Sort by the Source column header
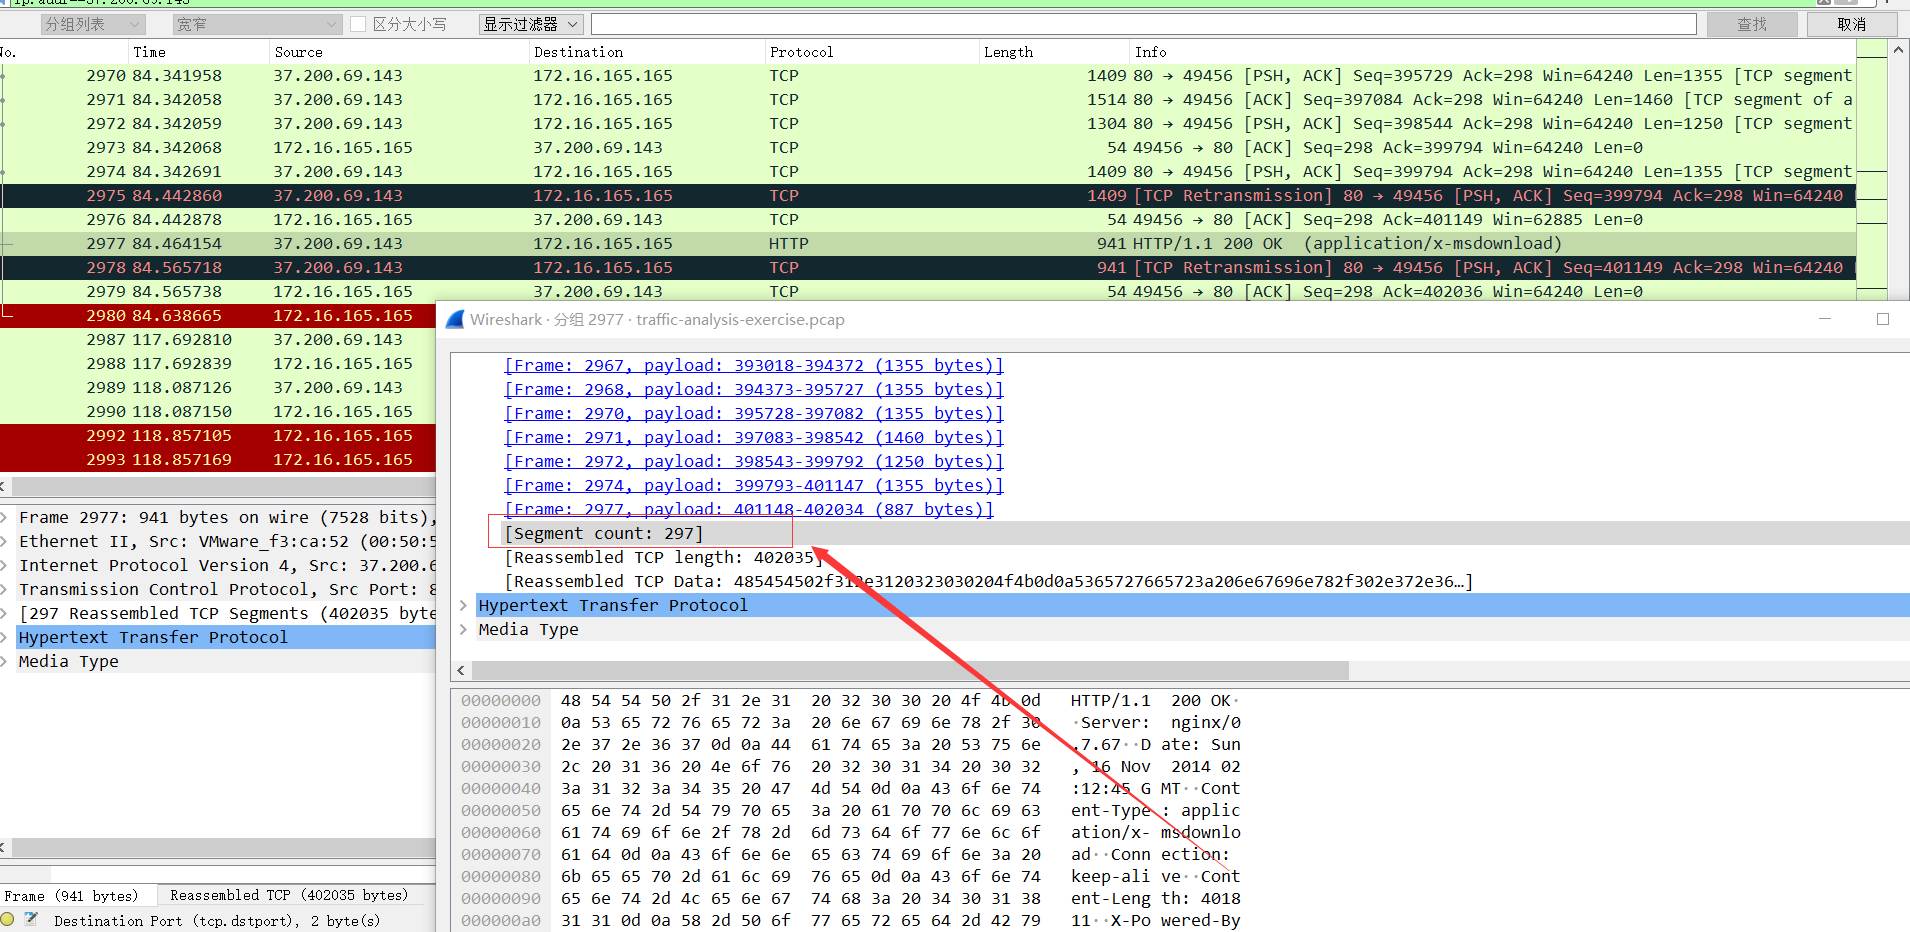This screenshot has width=1910, height=932. (x=400, y=52)
